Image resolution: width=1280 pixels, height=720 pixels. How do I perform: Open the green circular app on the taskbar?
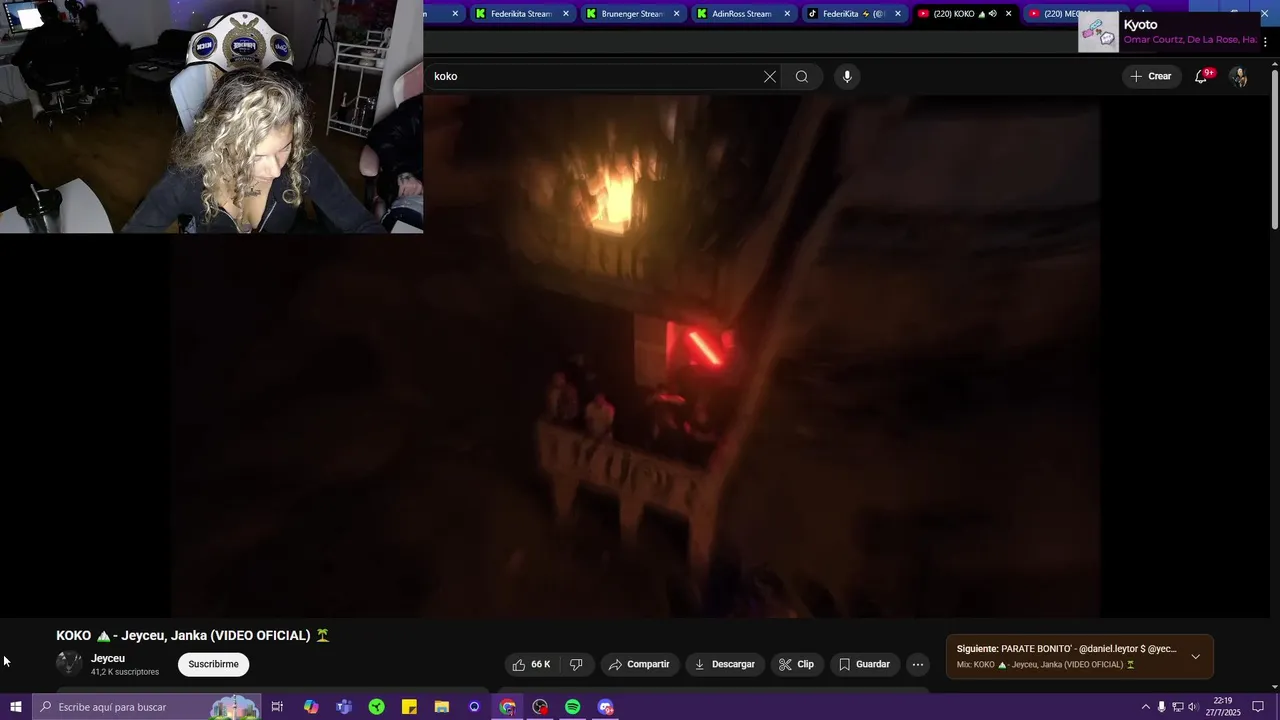(377, 707)
